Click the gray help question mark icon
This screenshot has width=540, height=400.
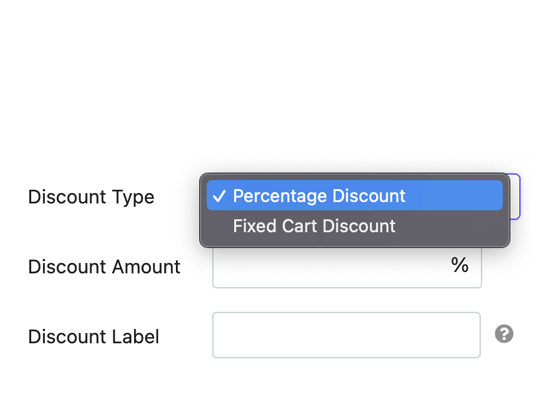[x=504, y=334]
